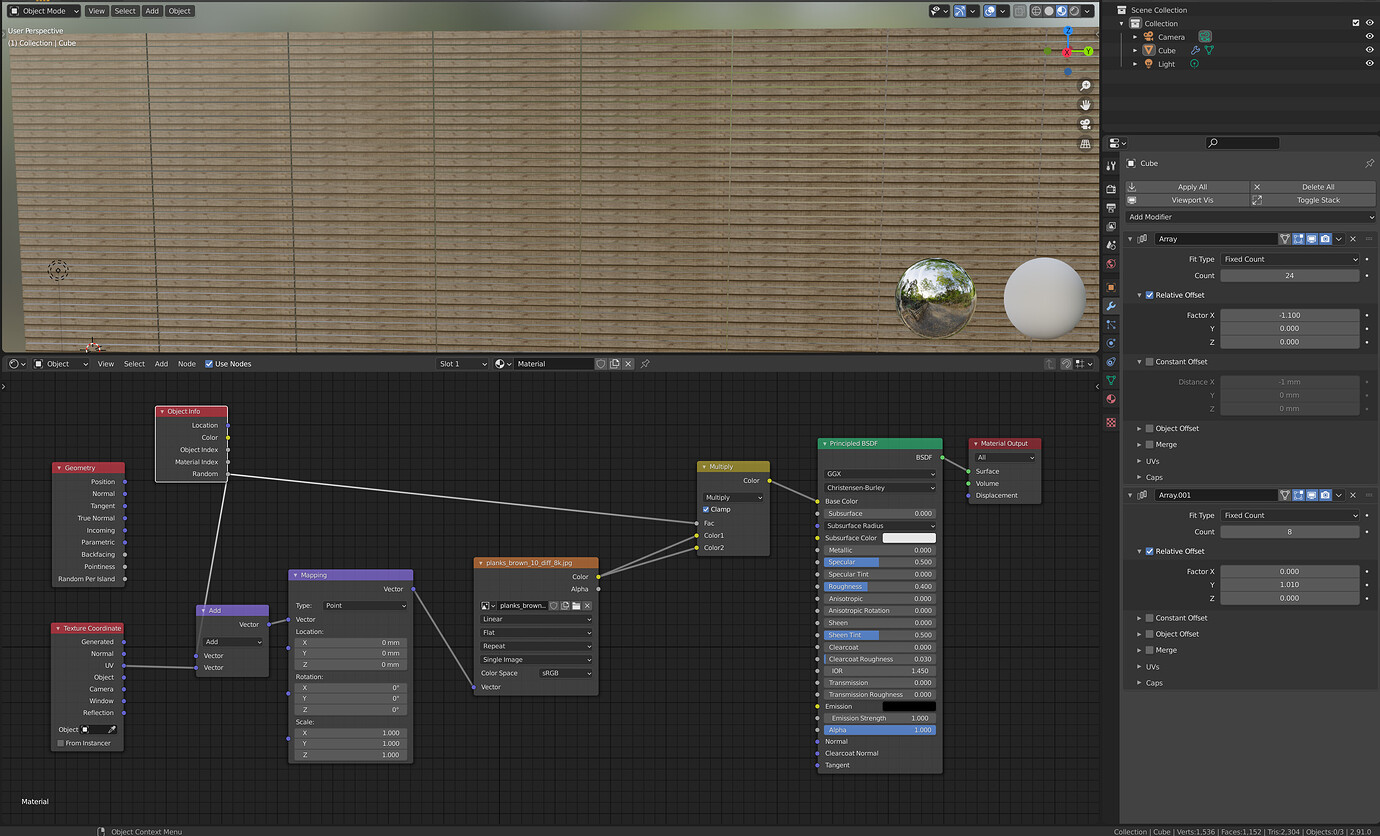Image resolution: width=1380 pixels, height=836 pixels.
Task: Open the Object Constraints properties tab
Action: click(1111, 362)
